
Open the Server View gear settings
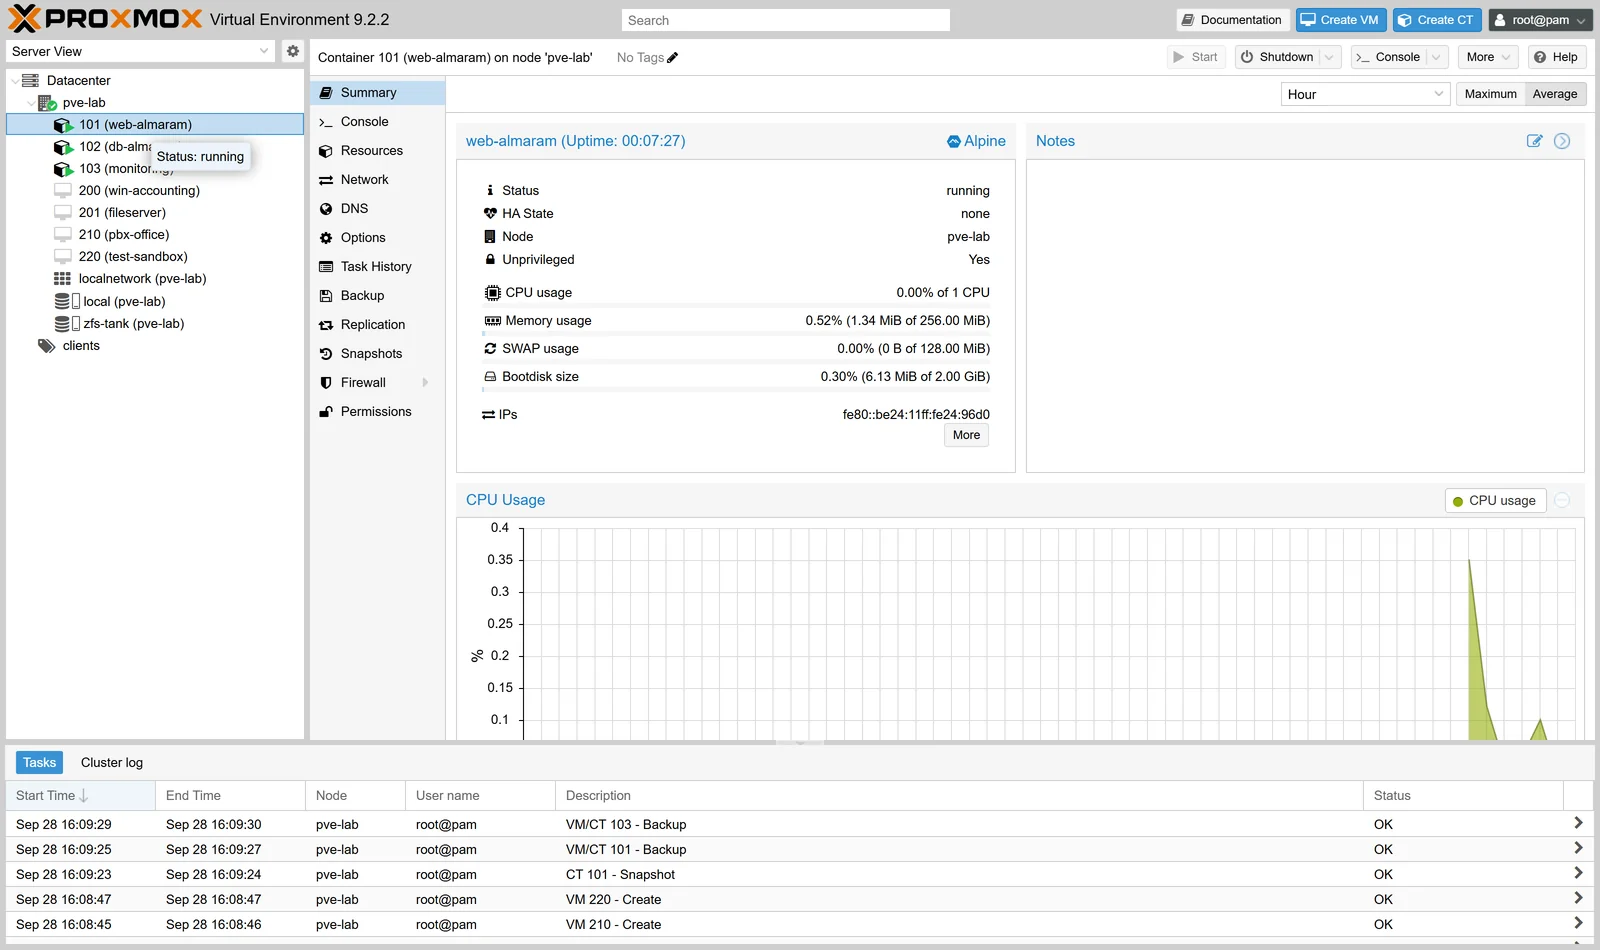[x=292, y=51]
